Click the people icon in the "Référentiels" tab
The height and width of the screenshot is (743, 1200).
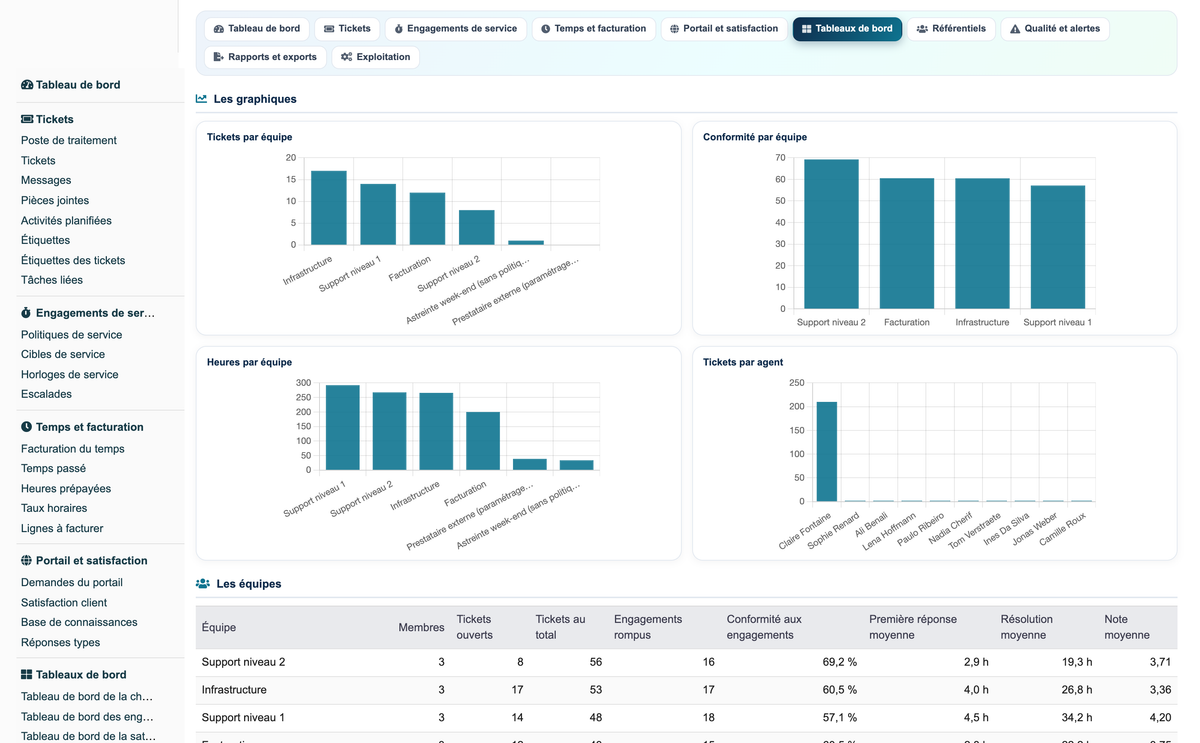click(922, 29)
